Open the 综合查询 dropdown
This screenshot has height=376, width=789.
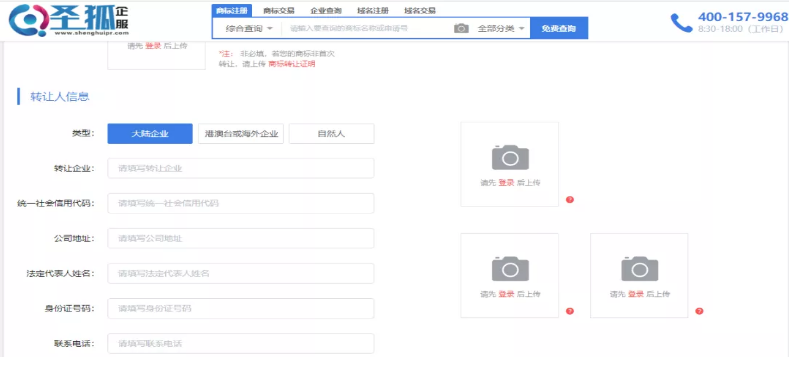tap(249, 29)
